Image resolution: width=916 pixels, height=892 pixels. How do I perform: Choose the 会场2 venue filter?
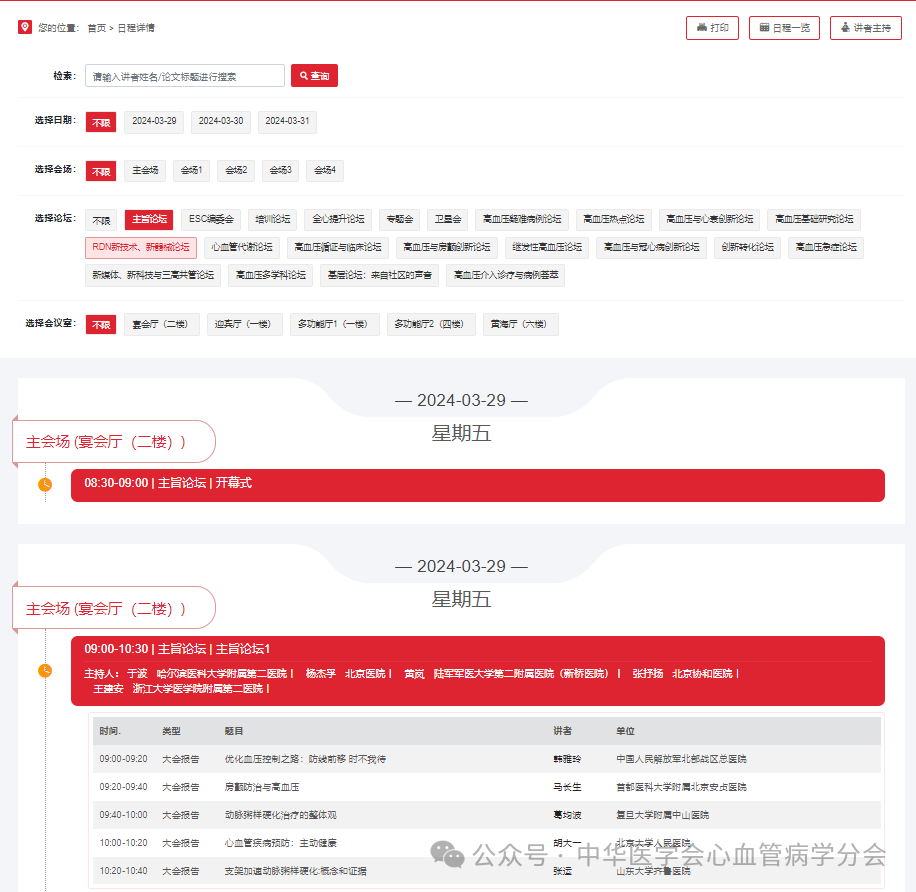pos(236,171)
